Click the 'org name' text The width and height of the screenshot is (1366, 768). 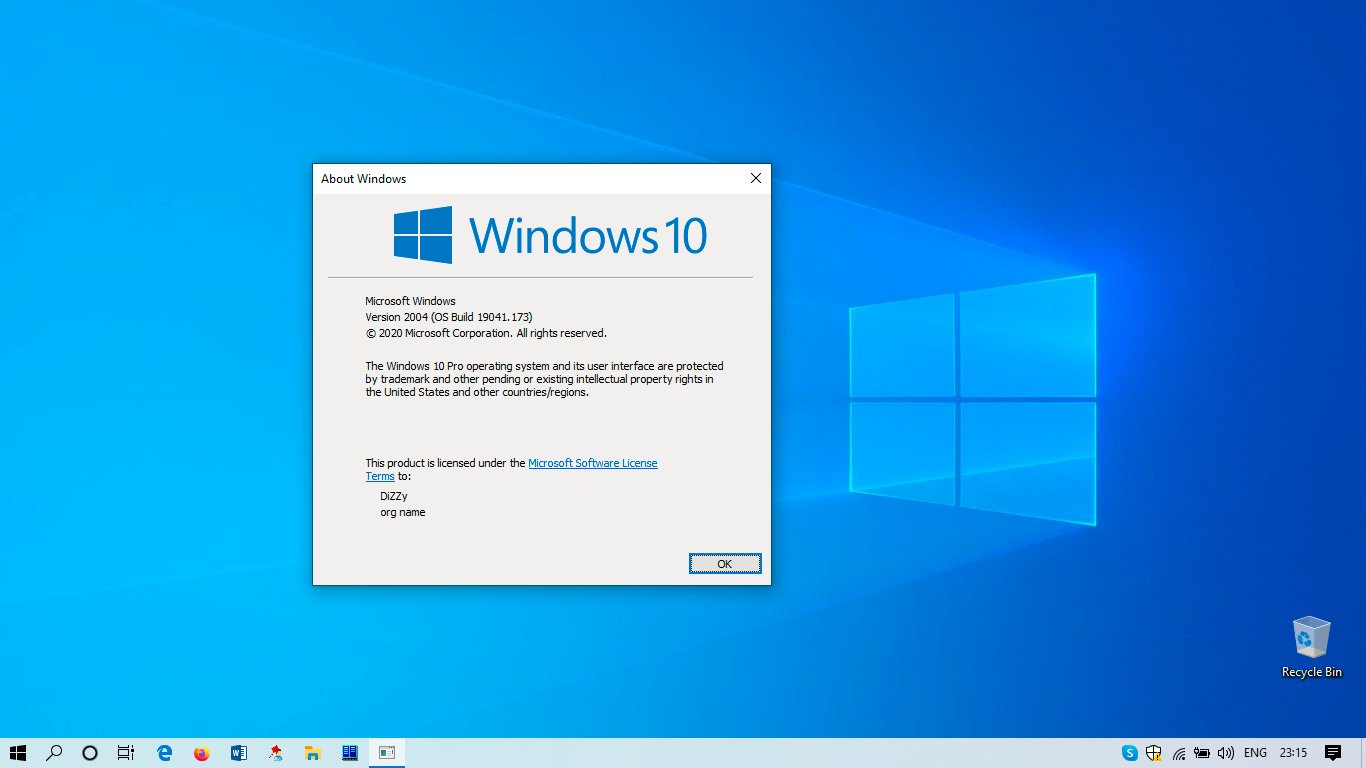403,512
